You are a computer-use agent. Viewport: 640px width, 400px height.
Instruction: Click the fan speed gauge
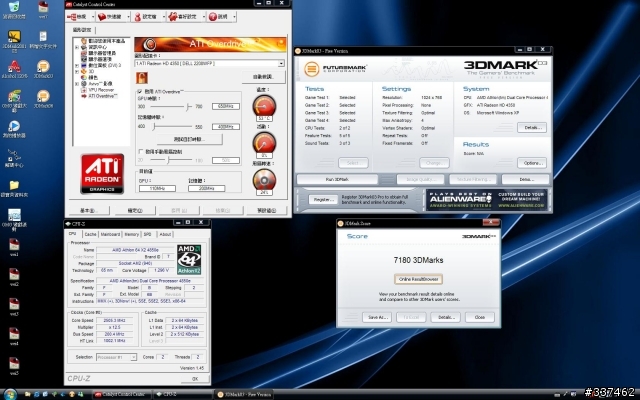[x=264, y=180]
